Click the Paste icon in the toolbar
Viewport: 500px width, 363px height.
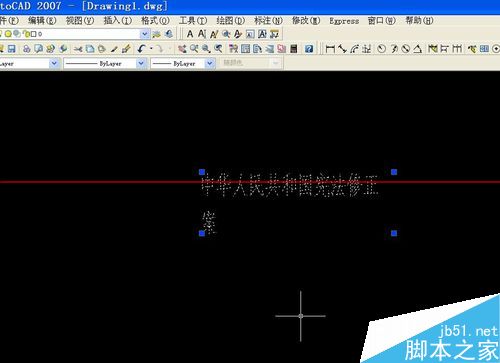point(102,49)
